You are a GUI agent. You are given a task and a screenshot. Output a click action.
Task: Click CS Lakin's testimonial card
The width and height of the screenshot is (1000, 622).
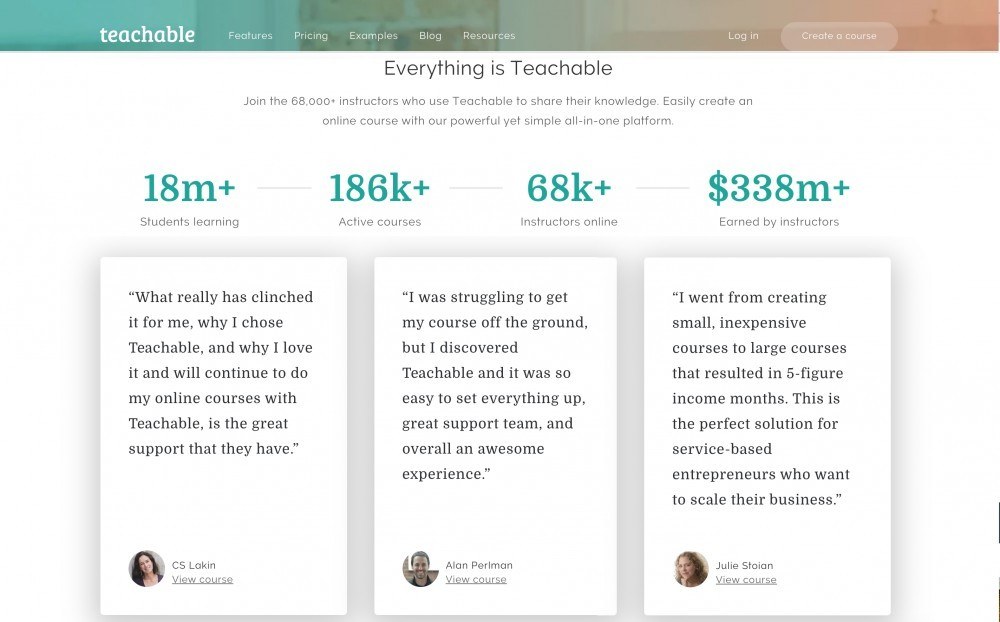click(x=223, y=436)
